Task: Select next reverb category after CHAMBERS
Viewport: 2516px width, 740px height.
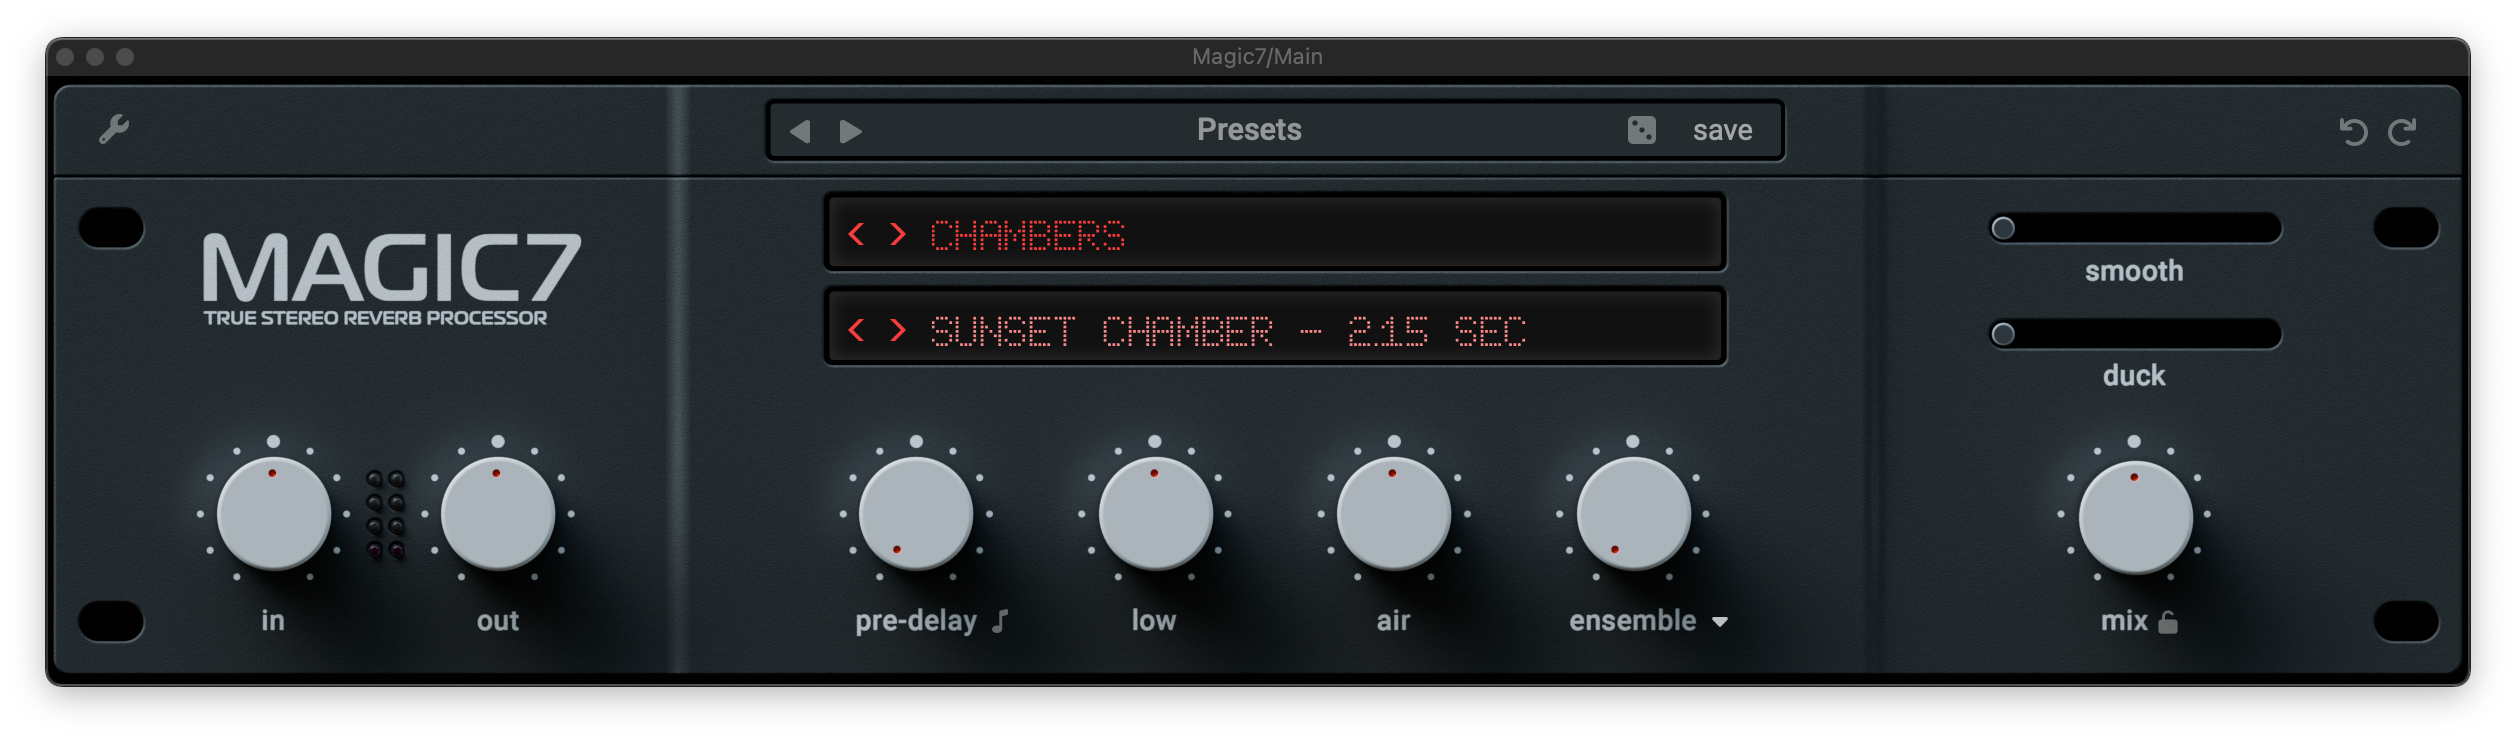Action: click(x=898, y=234)
